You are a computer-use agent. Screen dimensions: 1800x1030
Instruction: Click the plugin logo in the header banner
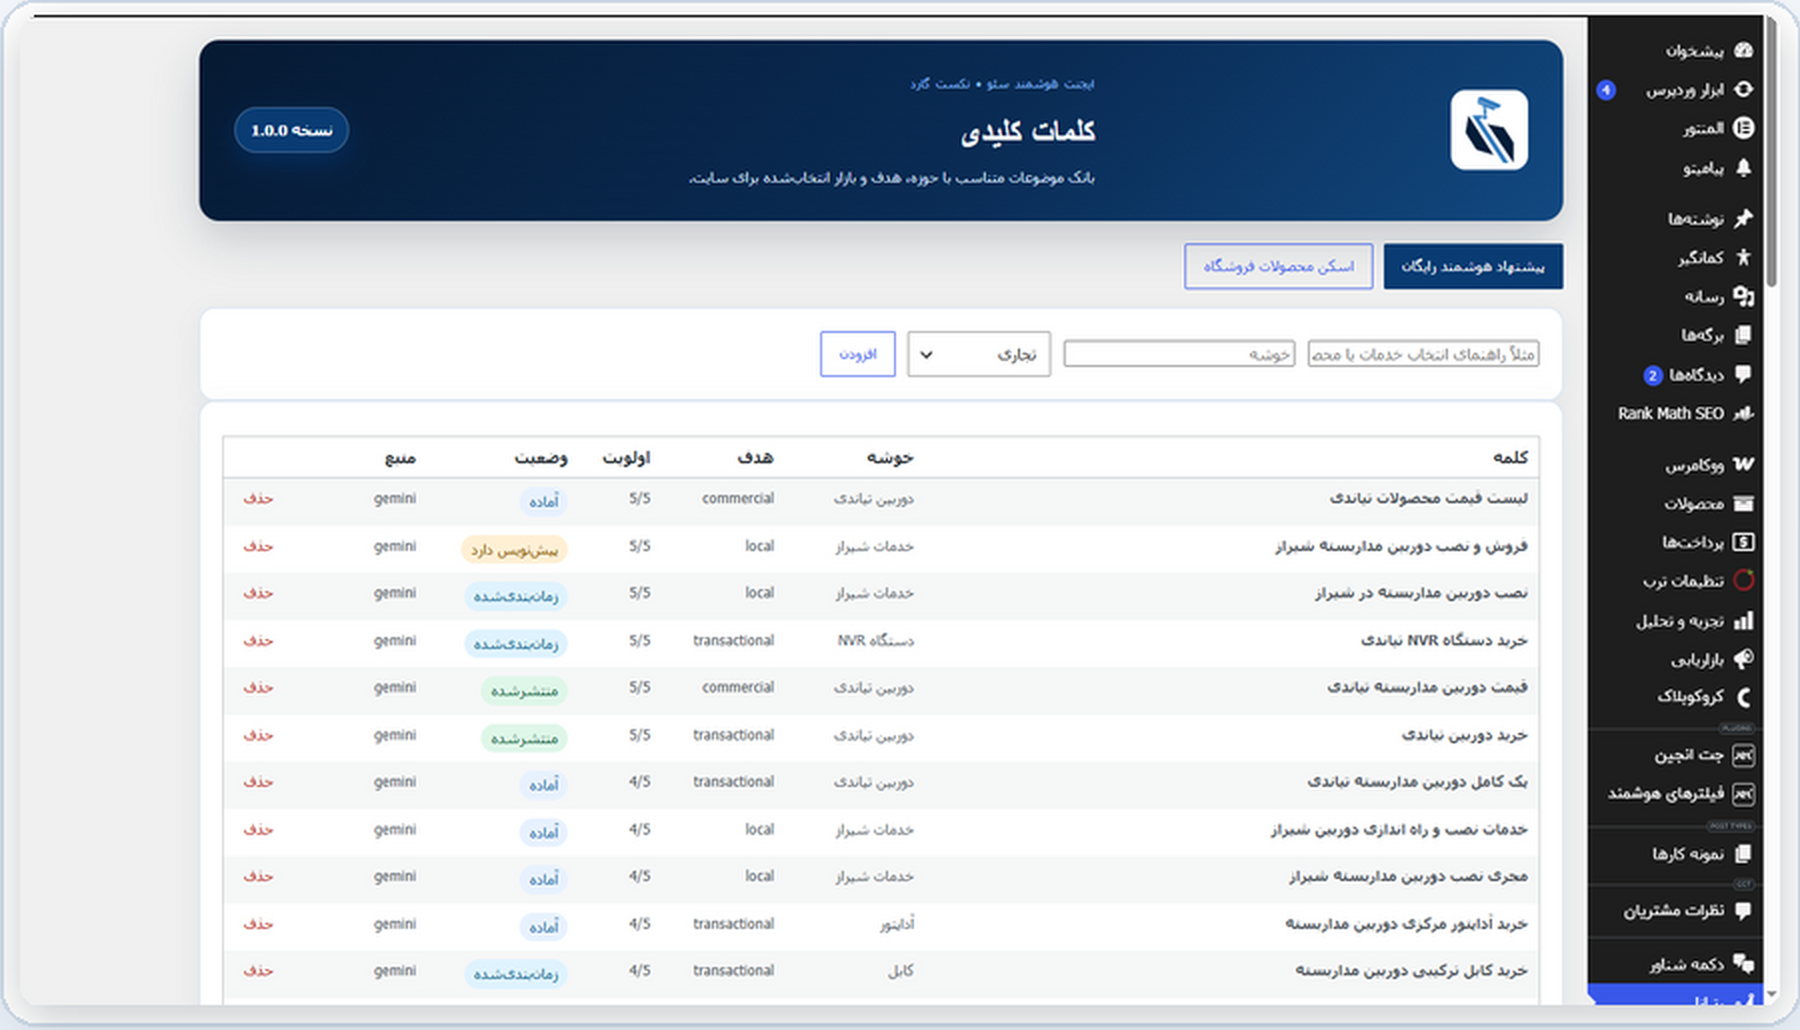tap(1489, 130)
